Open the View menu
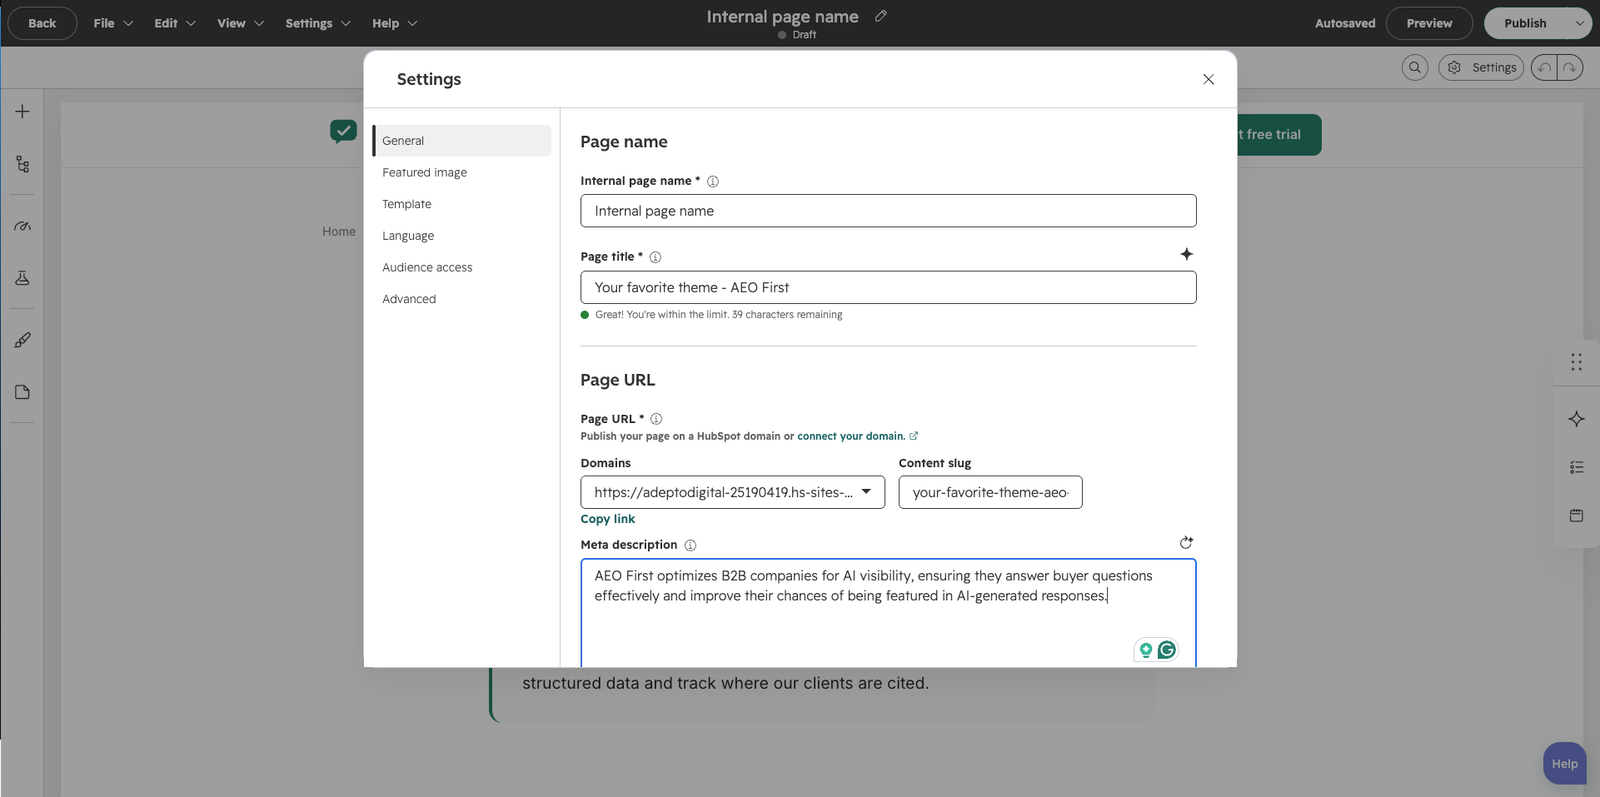Image resolution: width=1600 pixels, height=797 pixels. pos(241,23)
